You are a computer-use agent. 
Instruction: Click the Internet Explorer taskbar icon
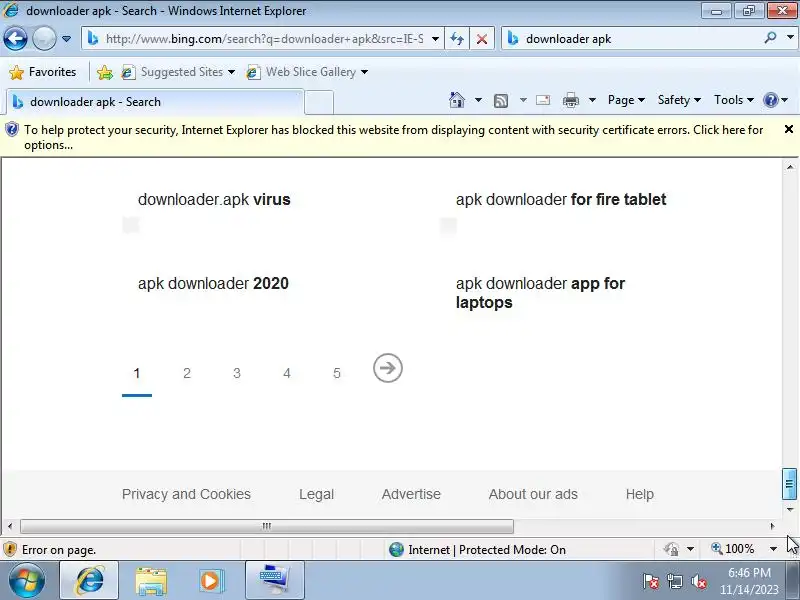coord(89,581)
